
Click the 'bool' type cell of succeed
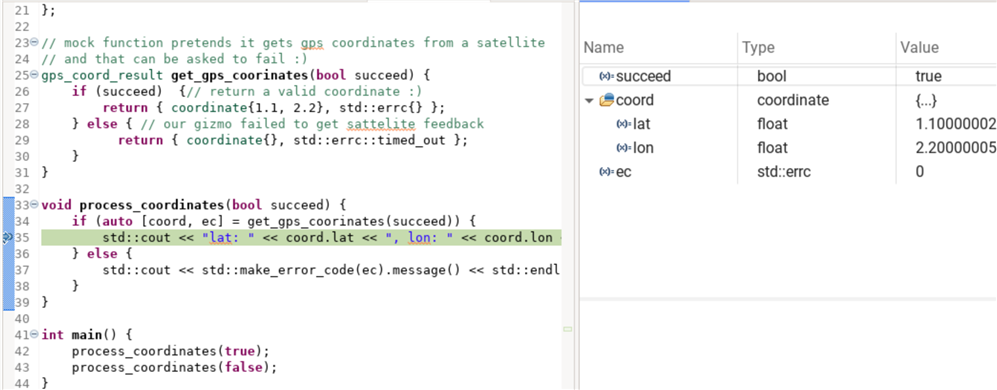coord(771,76)
